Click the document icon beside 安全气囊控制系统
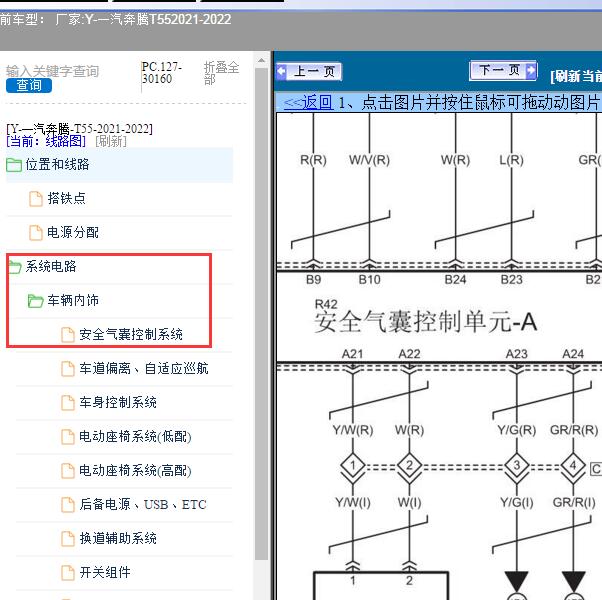Image resolution: width=602 pixels, height=600 pixels. [x=68, y=334]
